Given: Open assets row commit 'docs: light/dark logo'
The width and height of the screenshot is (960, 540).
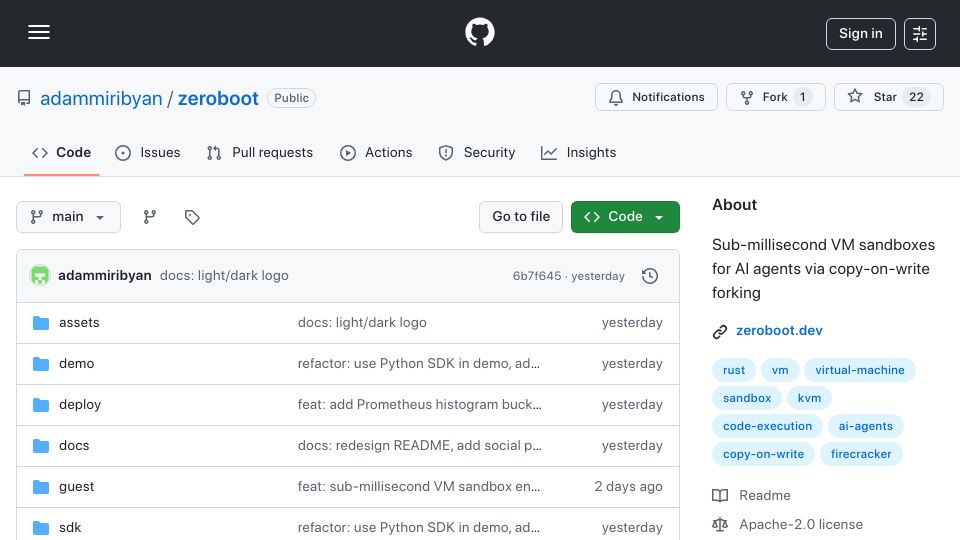Looking at the screenshot, I should [362, 323].
